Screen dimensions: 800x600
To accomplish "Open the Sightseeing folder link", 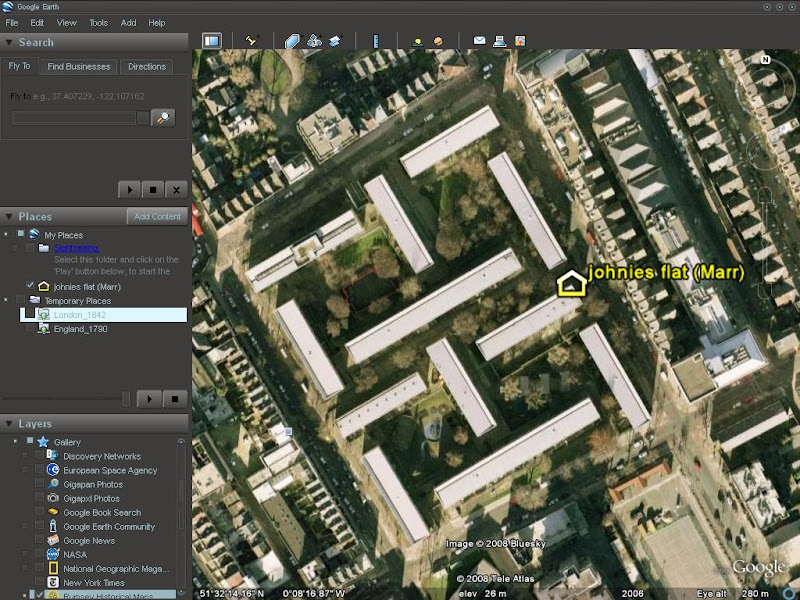I will pyautogui.click(x=76, y=247).
